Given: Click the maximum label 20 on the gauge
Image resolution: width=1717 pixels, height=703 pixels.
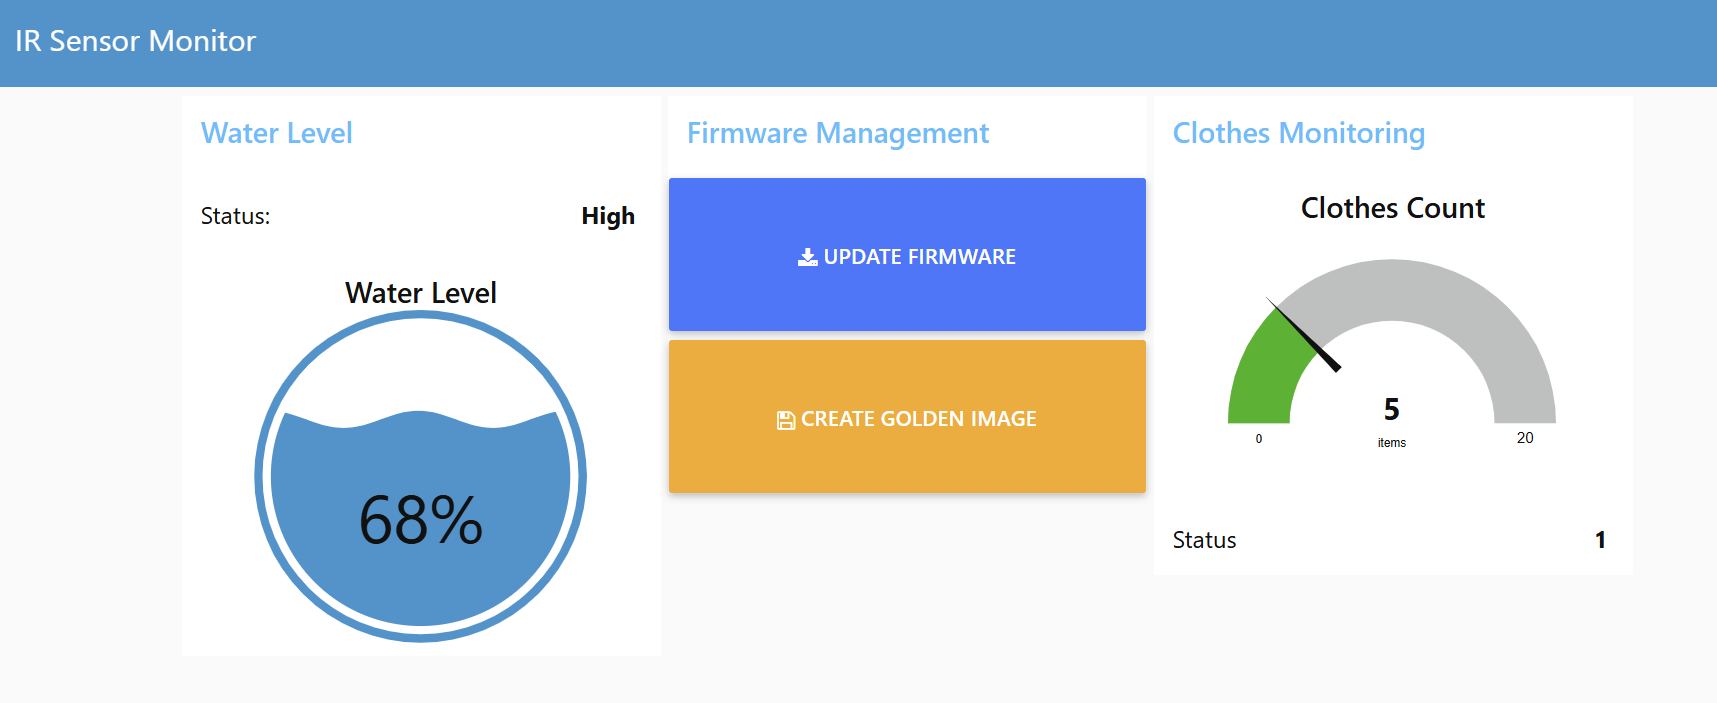Looking at the screenshot, I should (1524, 438).
